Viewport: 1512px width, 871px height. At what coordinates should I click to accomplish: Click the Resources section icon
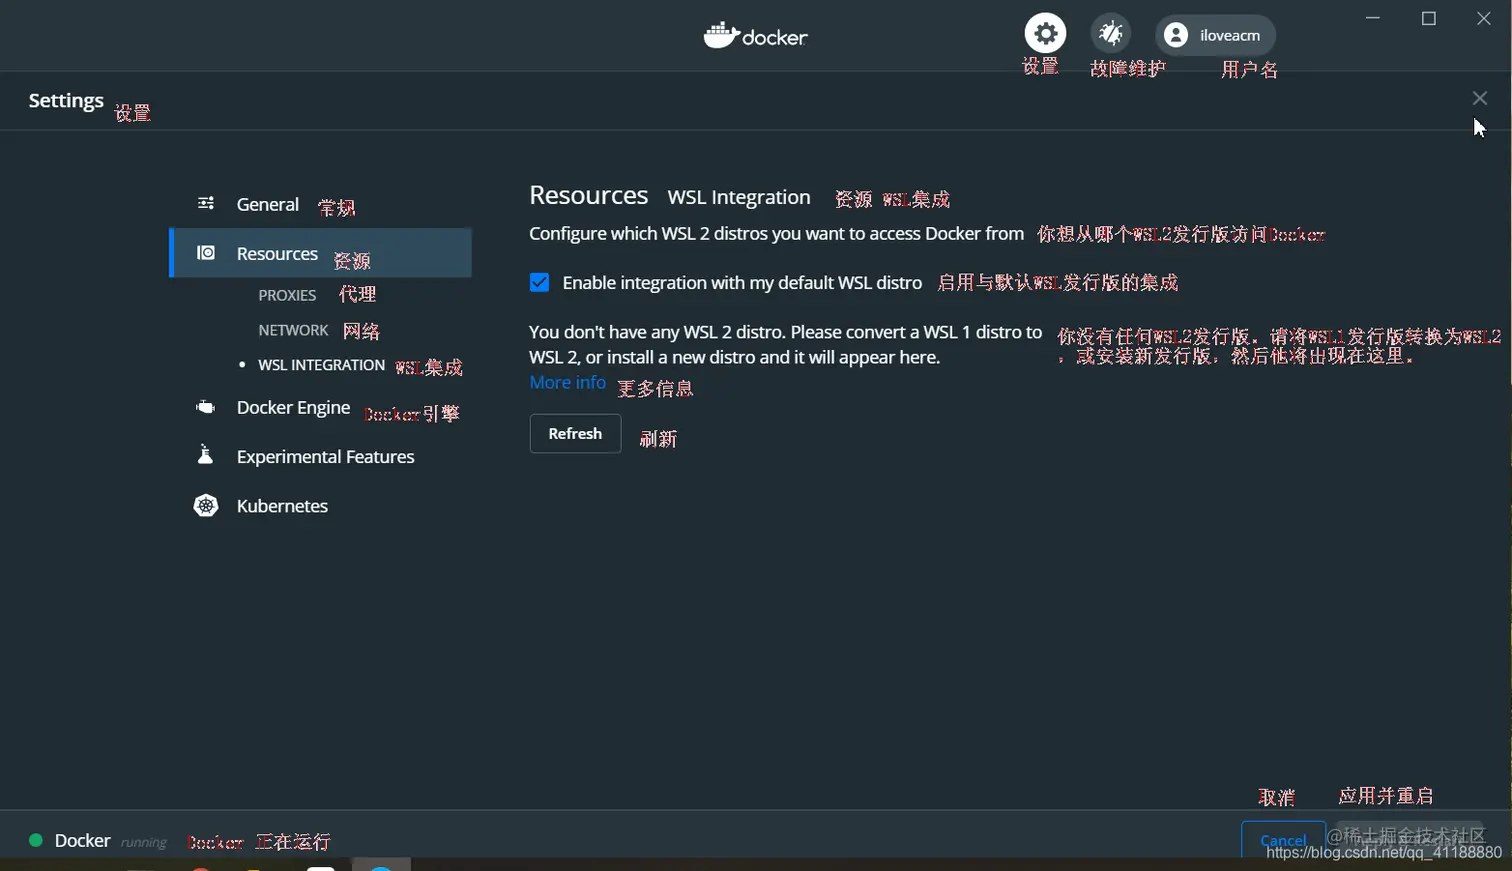(x=206, y=253)
